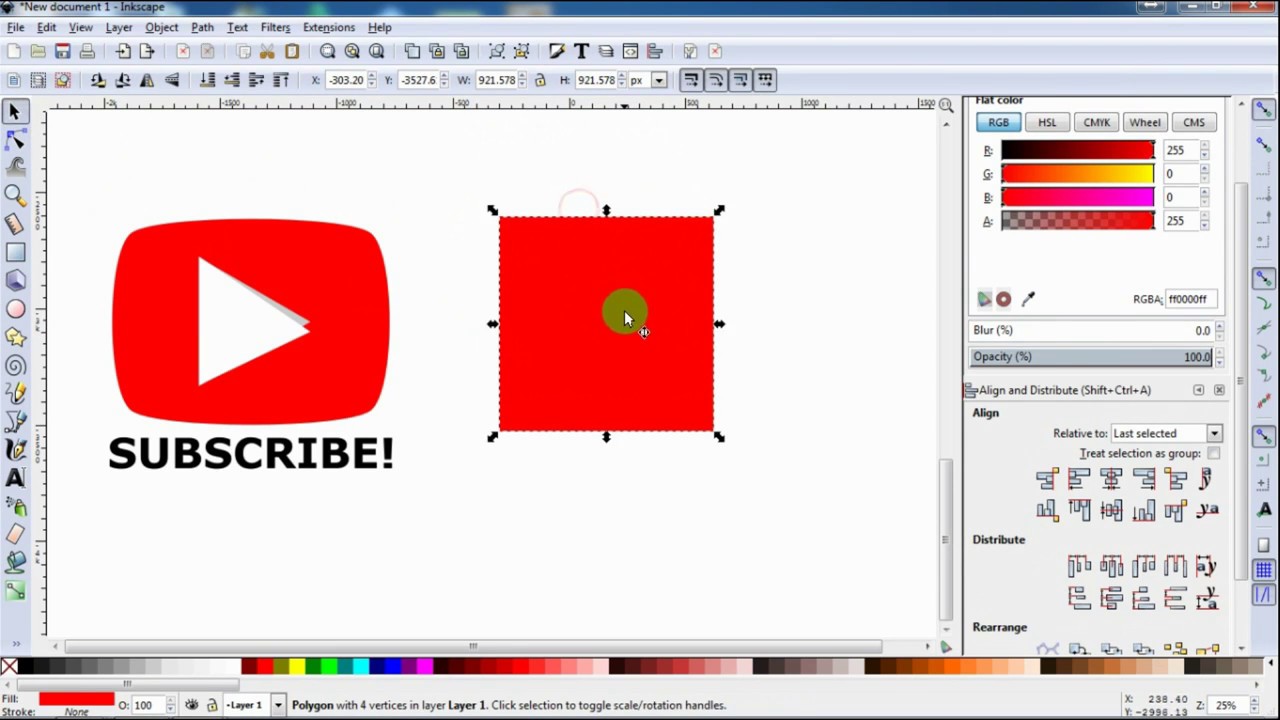Toggle current layer visibility eye

192,705
